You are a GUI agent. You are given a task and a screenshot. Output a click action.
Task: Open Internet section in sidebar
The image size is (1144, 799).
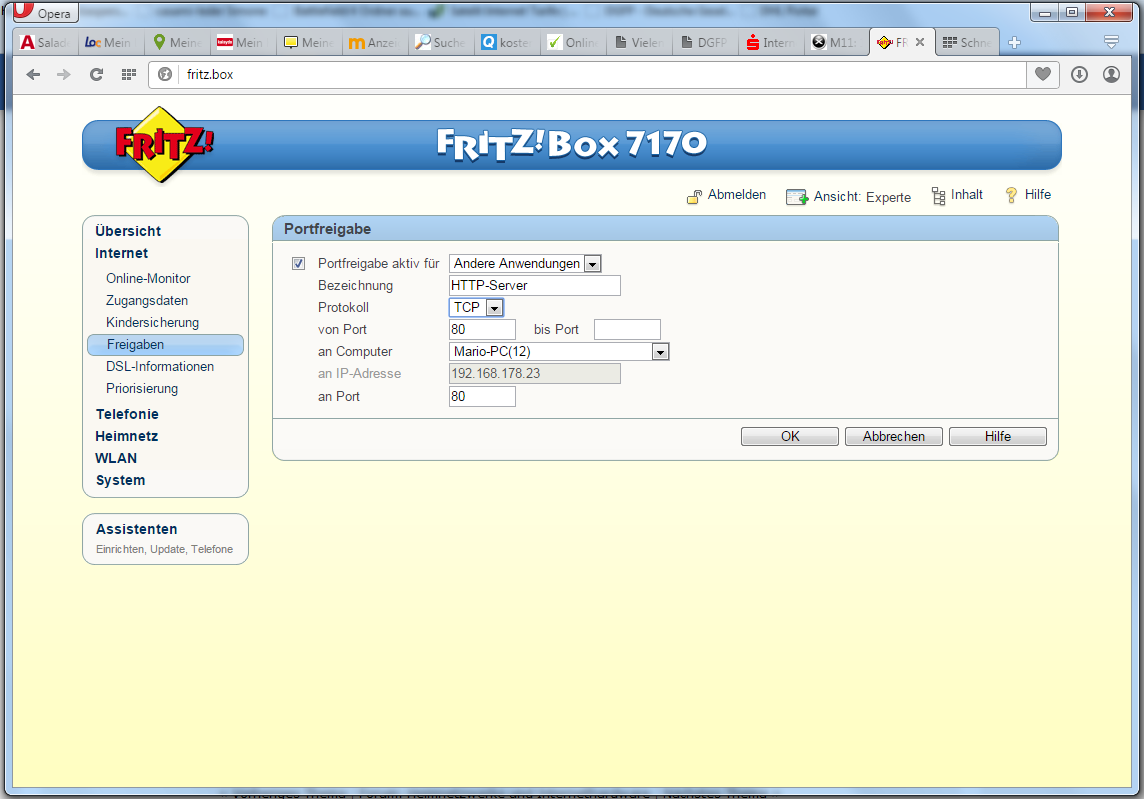[x=121, y=253]
